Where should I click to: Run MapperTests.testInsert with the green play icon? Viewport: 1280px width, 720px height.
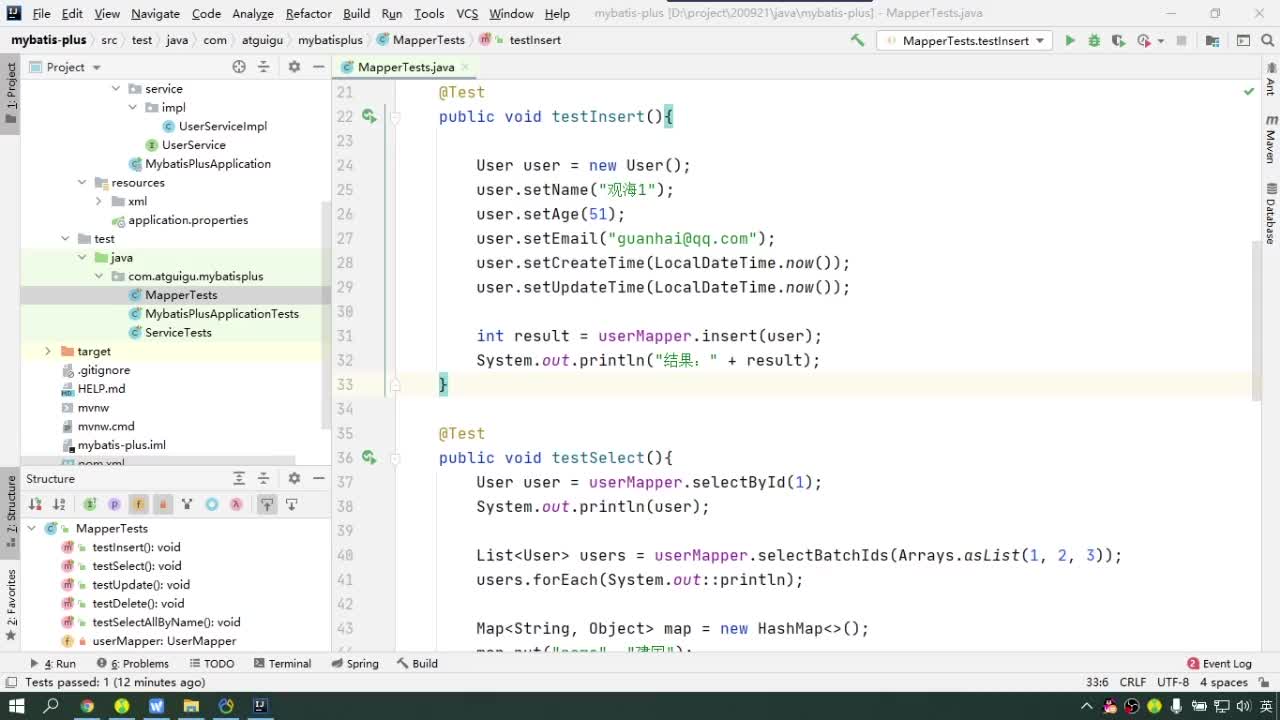click(1070, 40)
